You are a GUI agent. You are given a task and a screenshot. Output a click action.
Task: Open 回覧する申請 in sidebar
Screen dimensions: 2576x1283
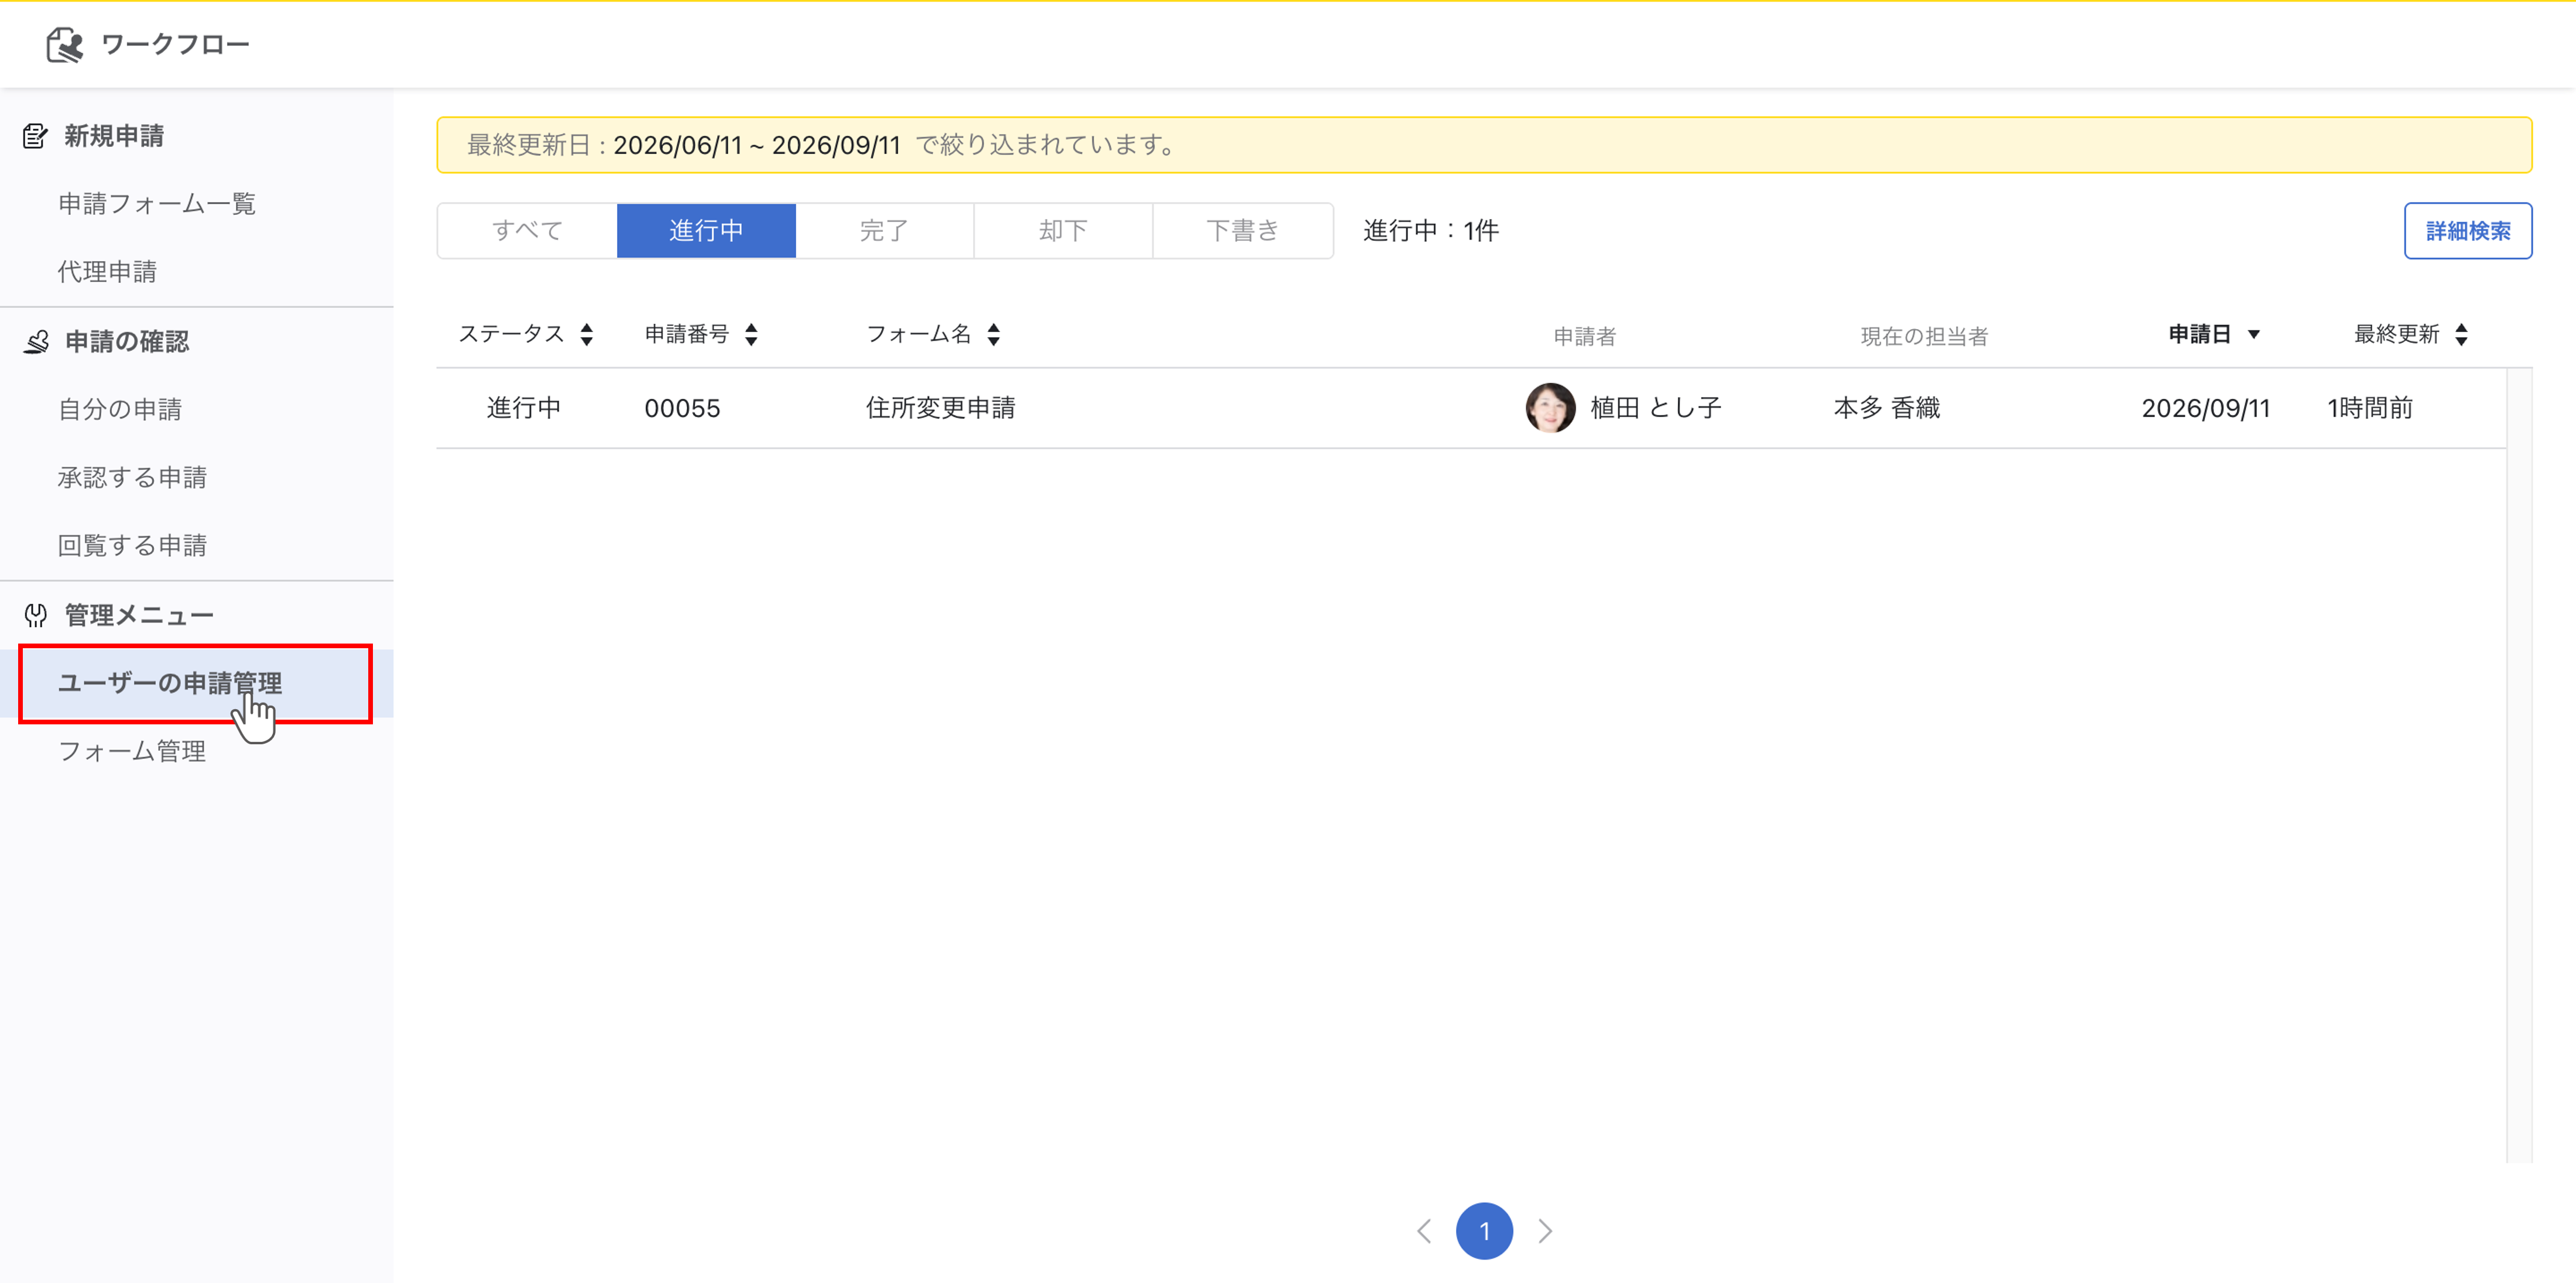click(x=132, y=545)
